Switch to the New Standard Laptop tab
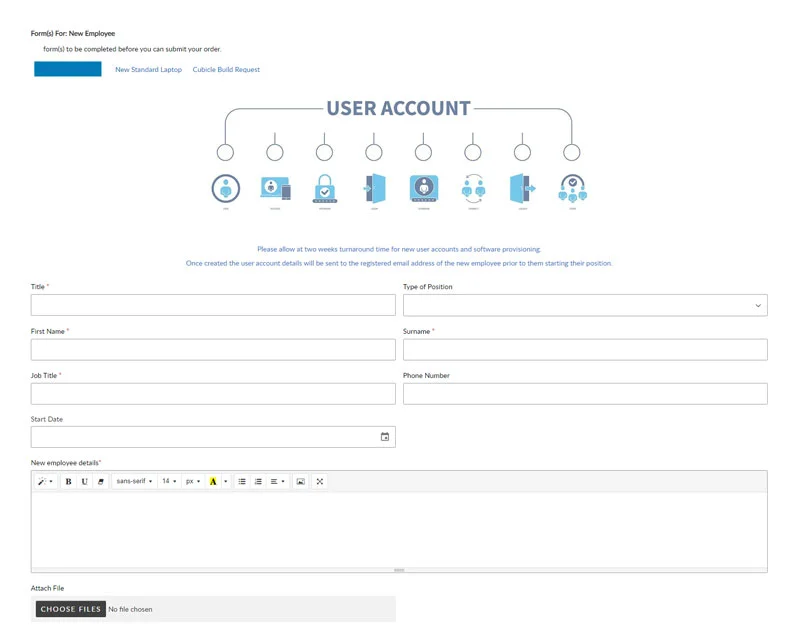The width and height of the screenshot is (800, 643). [x=148, y=69]
